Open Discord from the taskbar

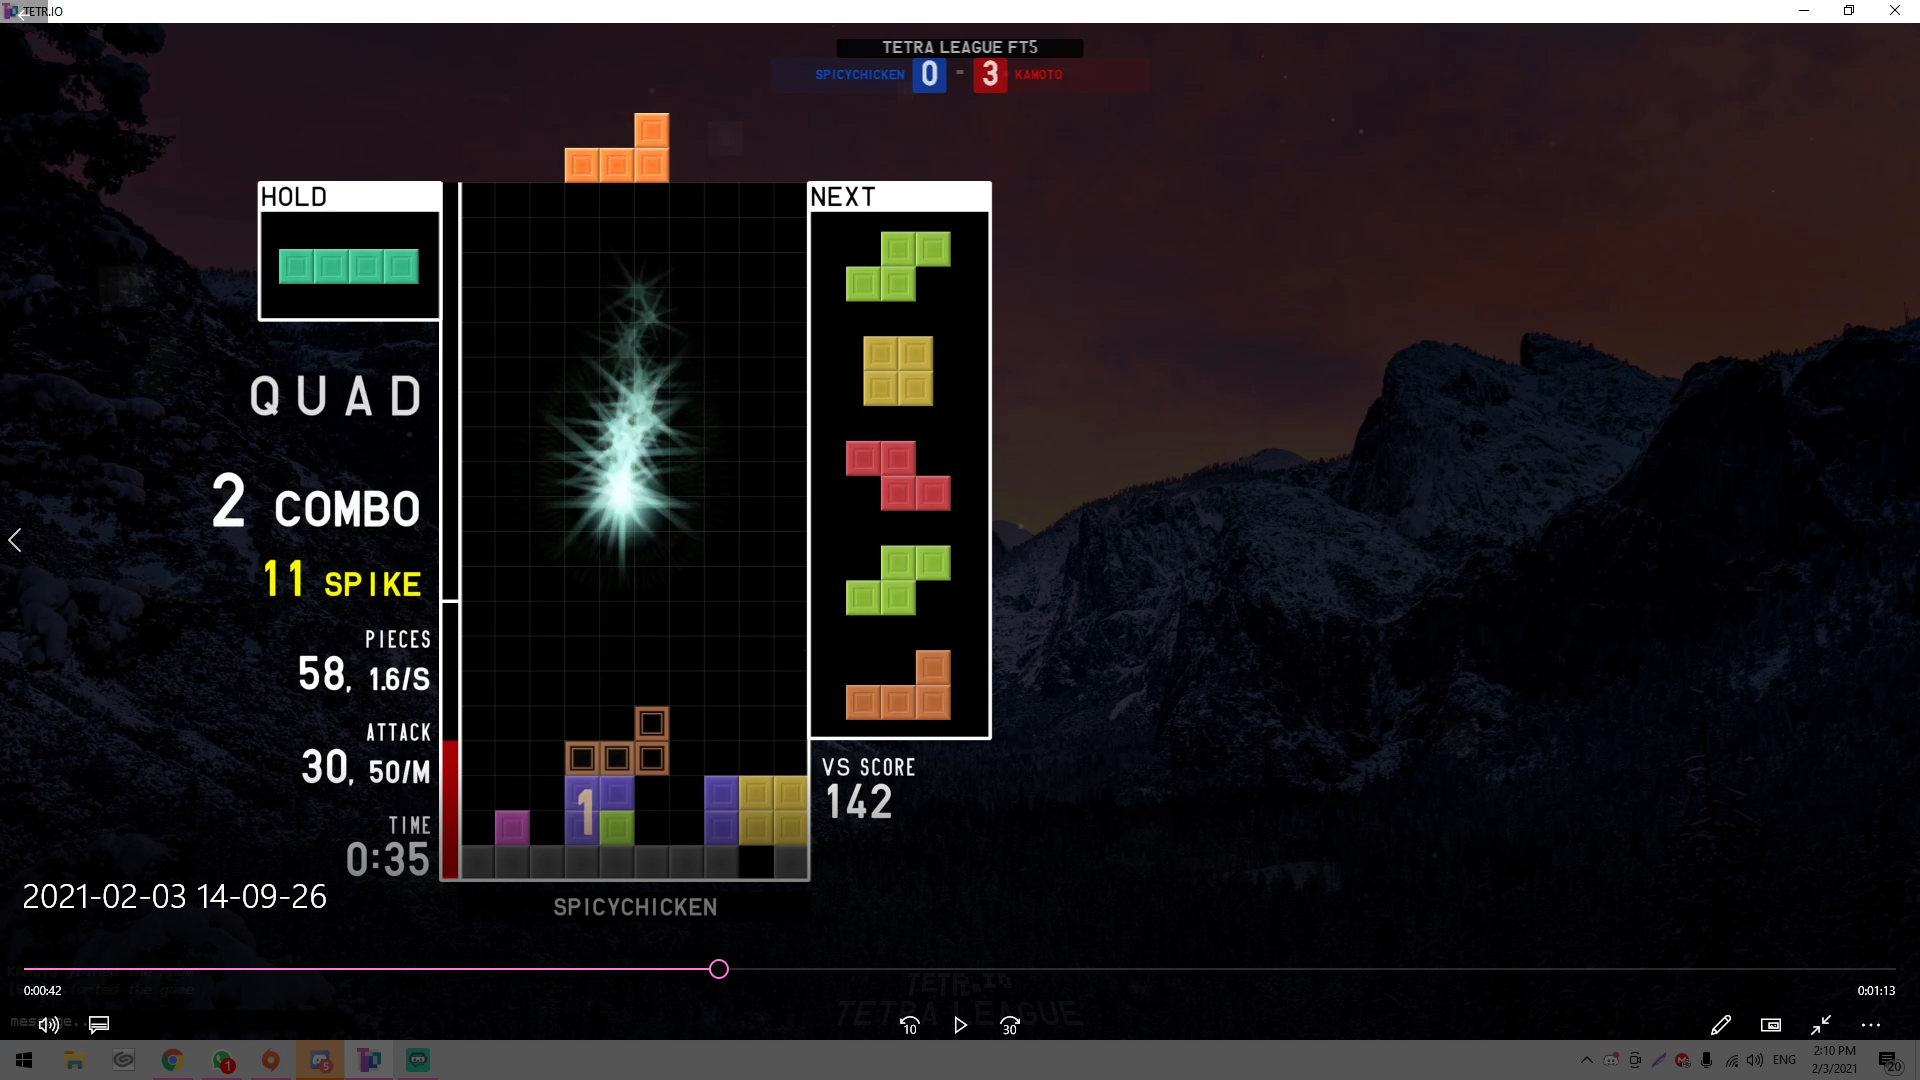[x=320, y=1061]
